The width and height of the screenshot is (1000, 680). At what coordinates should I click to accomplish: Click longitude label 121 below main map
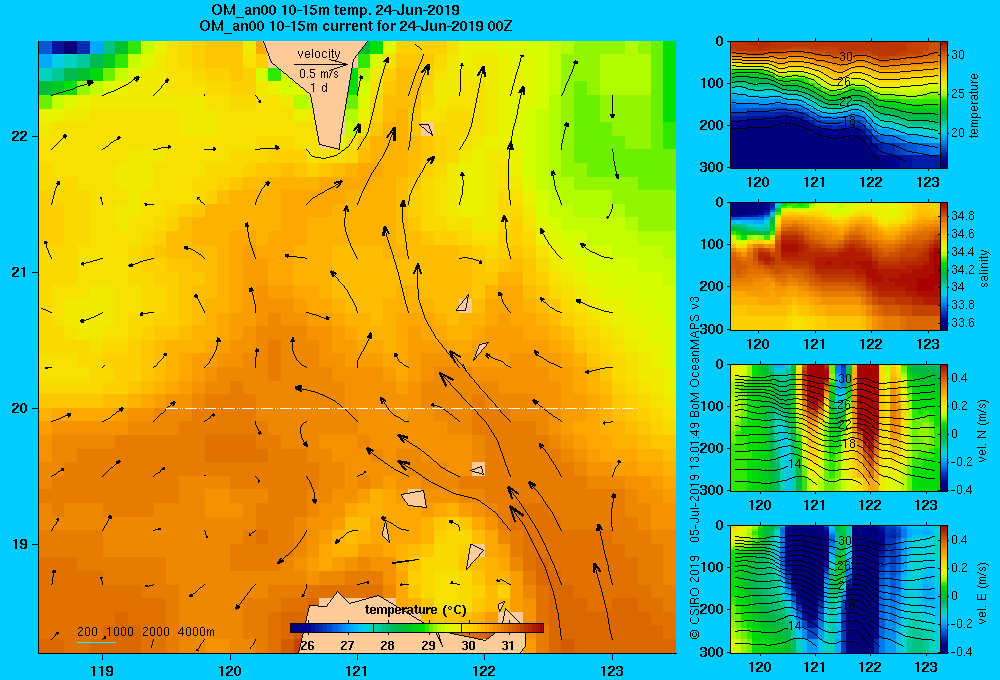click(357, 670)
